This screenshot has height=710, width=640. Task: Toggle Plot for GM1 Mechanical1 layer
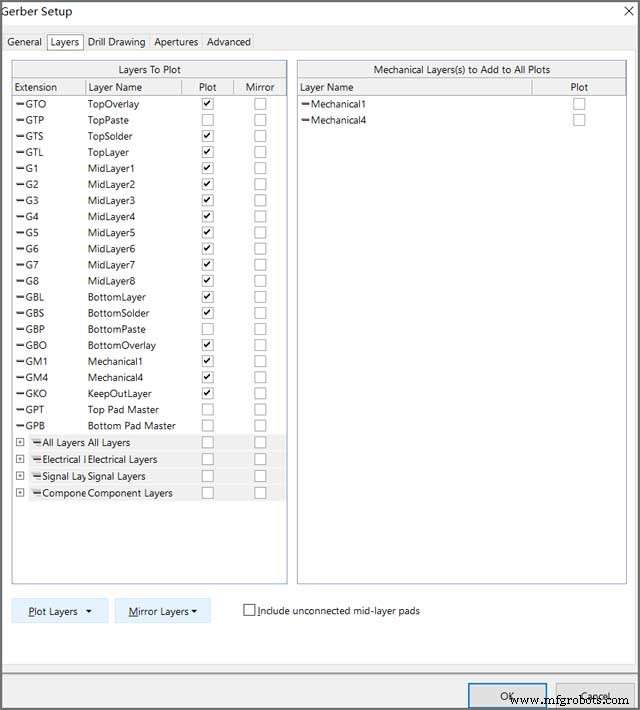207,361
